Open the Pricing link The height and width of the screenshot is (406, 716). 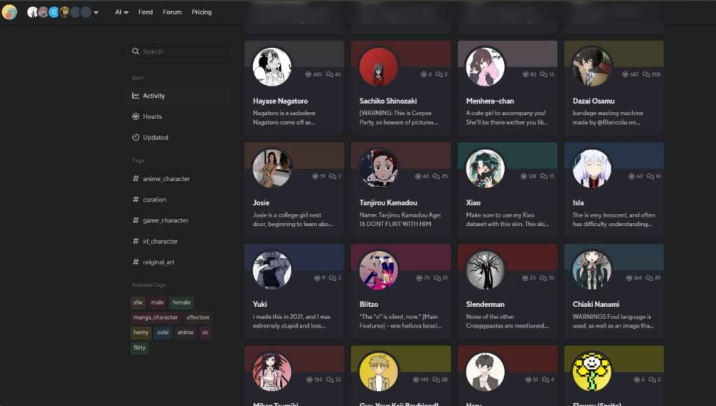pyautogui.click(x=201, y=12)
